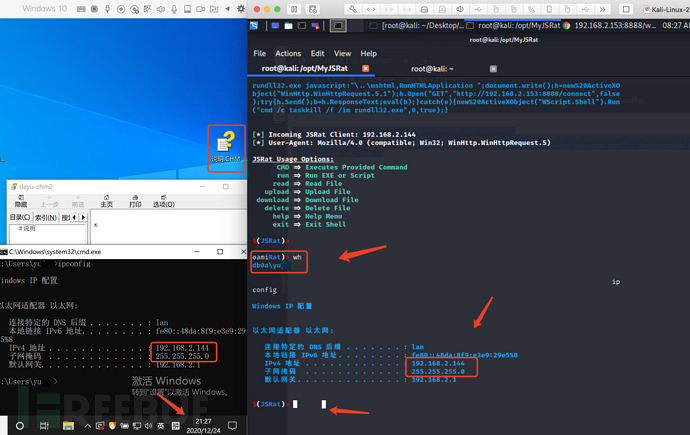Close the root@kali: /opt/MyJSRat tab
Image resolution: width=690 pixels, height=435 pixels.
click(365, 68)
